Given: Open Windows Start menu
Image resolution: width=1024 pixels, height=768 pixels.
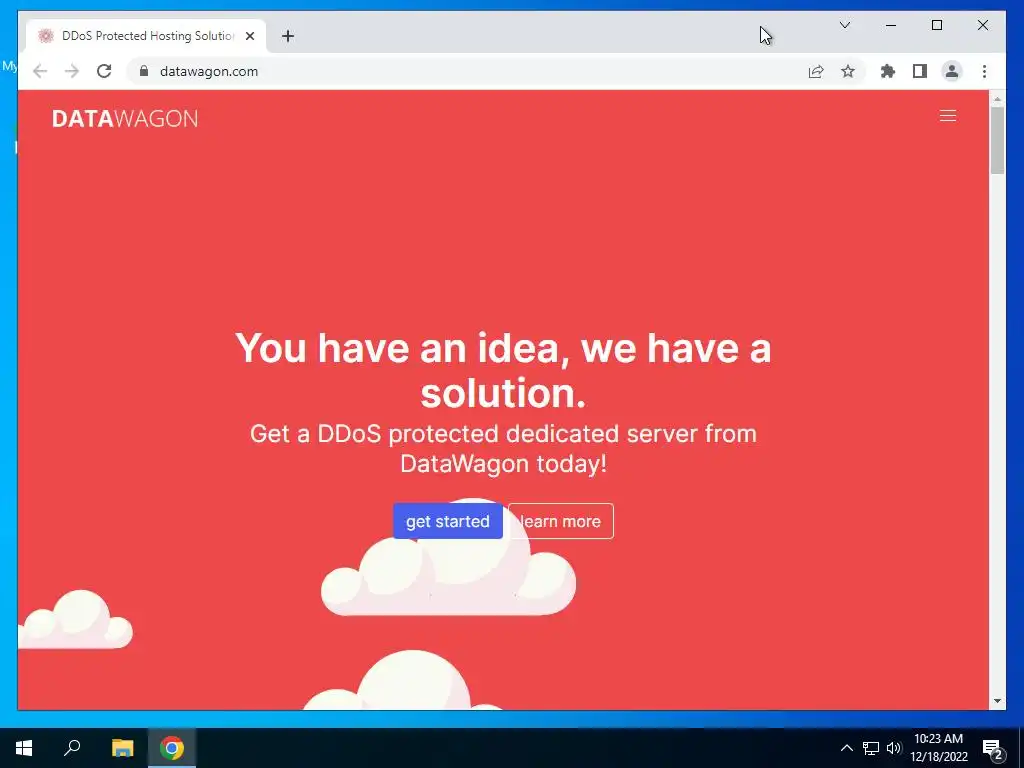Looking at the screenshot, I should (24, 748).
